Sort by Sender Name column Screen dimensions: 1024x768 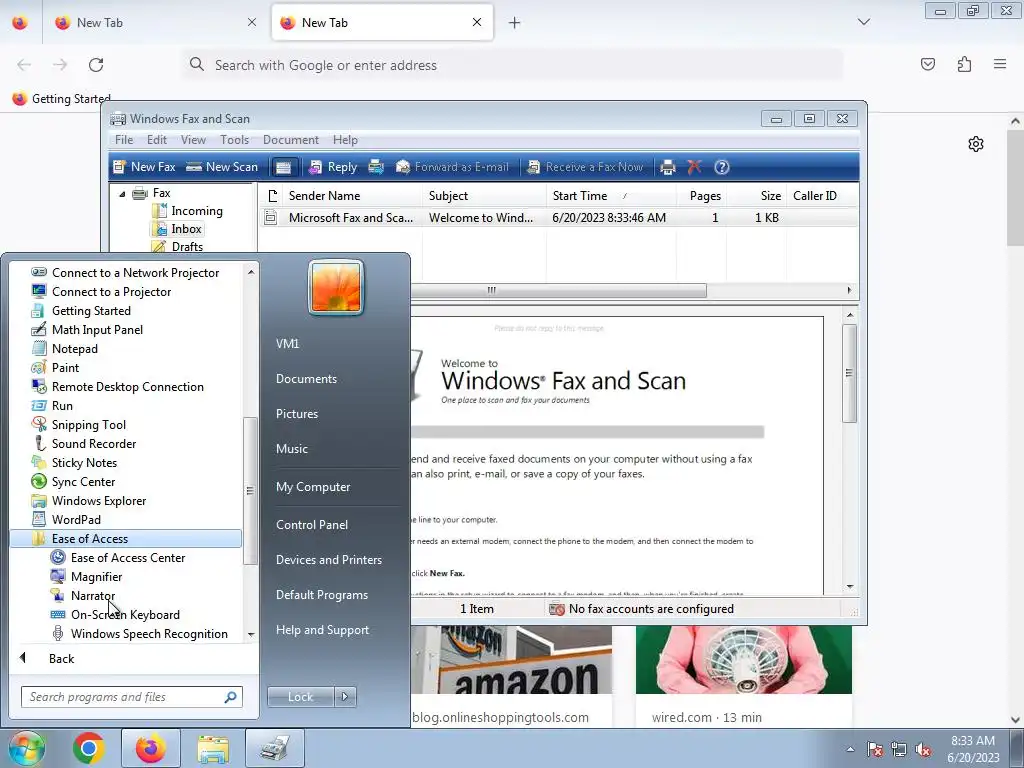point(325,196)
